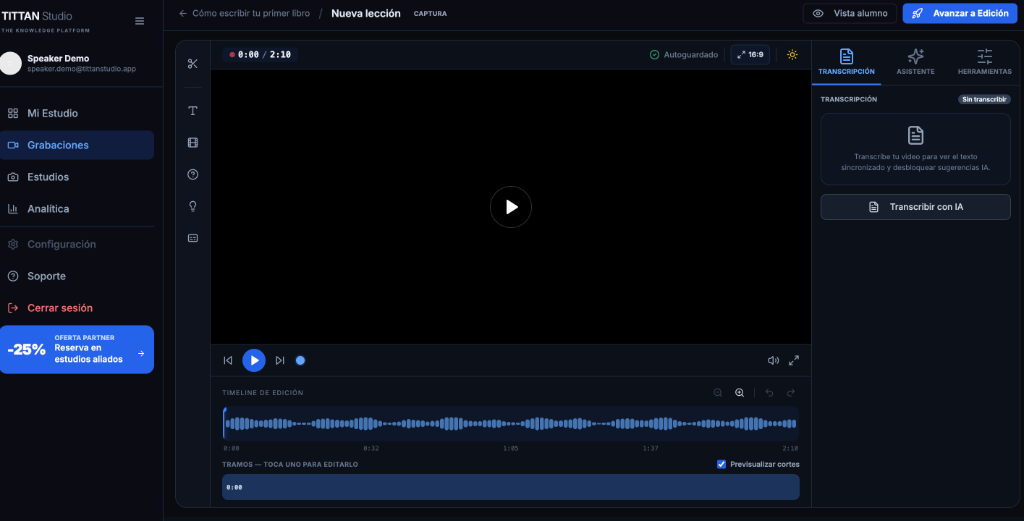Viewport: 1024px width, 521px height.
Task: Switch to Asistente tab
Action: click(916, 63)
